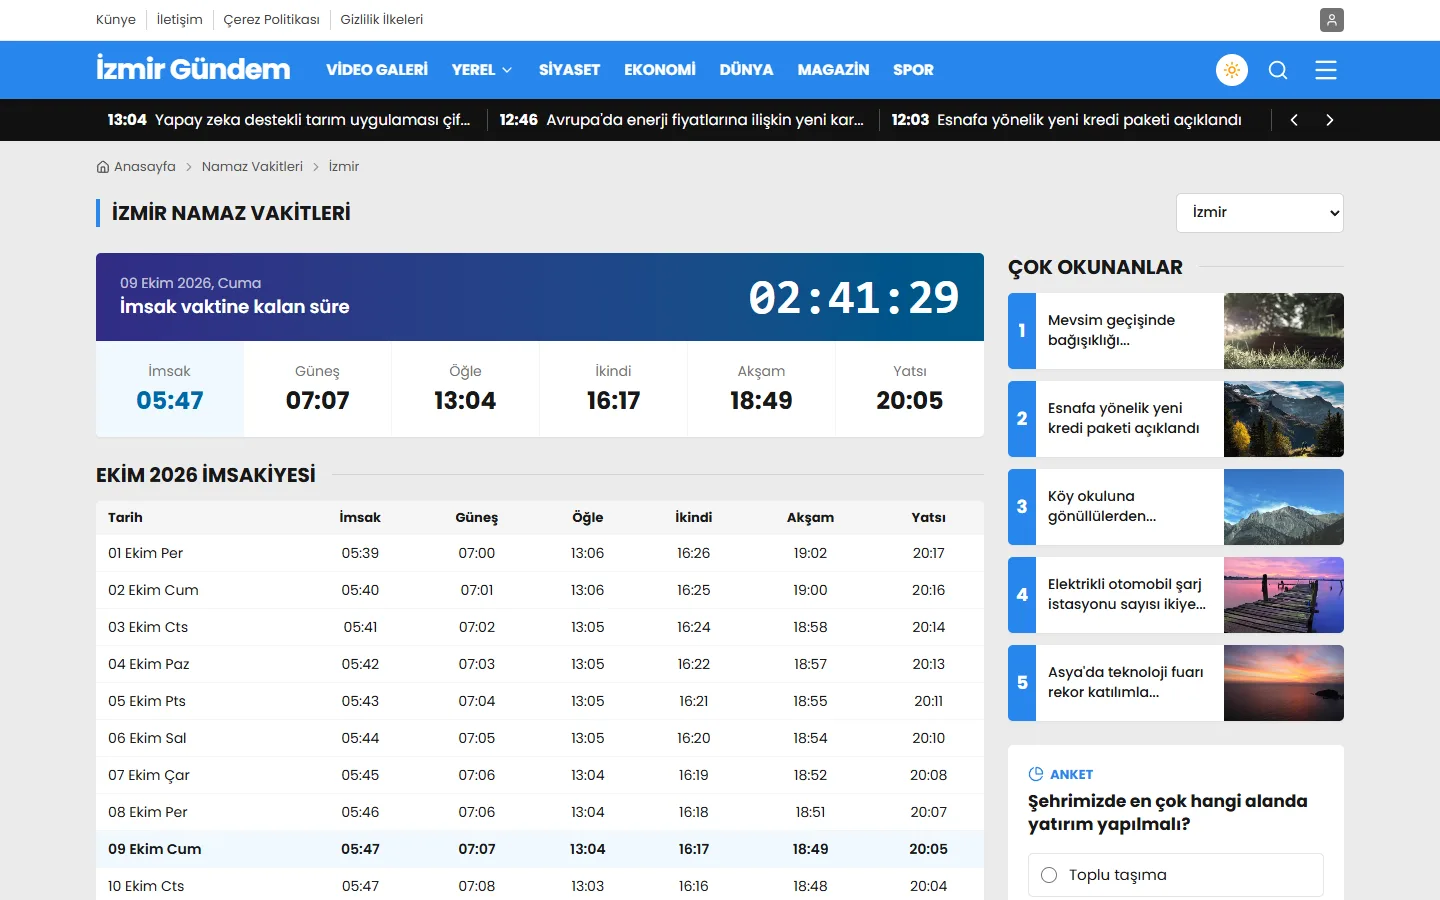Click the ANKET poll icon
1440x900 pixels.
pyautogui.click(x=1036, y=774)
